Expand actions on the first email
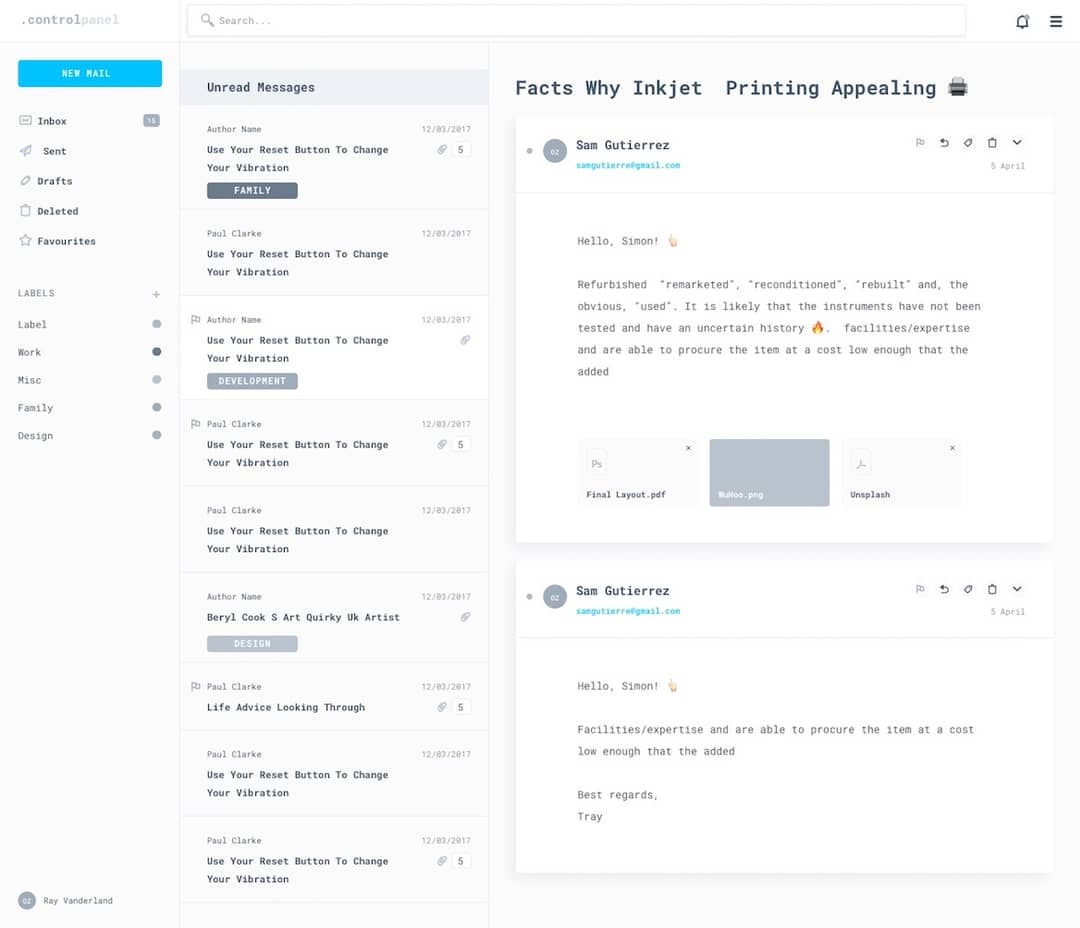The image size is (1080, 928). coord(1017,142)
